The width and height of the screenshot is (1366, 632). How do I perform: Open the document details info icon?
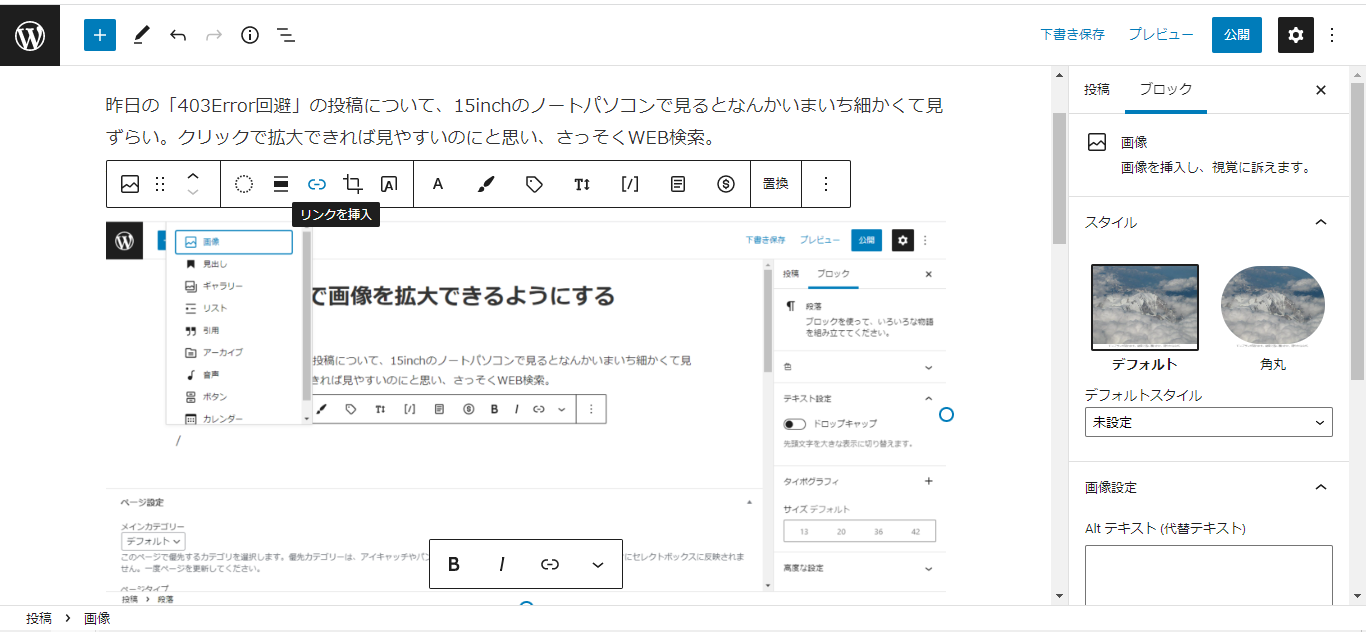click(x=250, y=35)
